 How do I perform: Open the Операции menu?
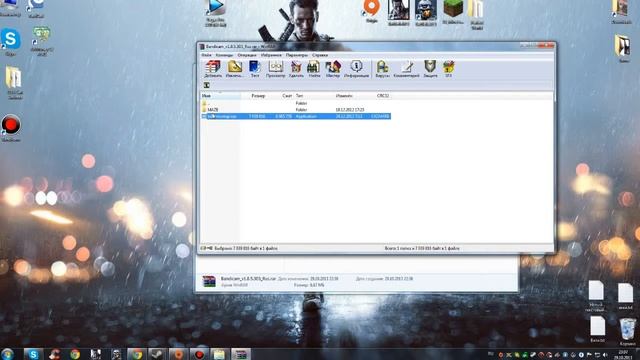tap(247, 55)
